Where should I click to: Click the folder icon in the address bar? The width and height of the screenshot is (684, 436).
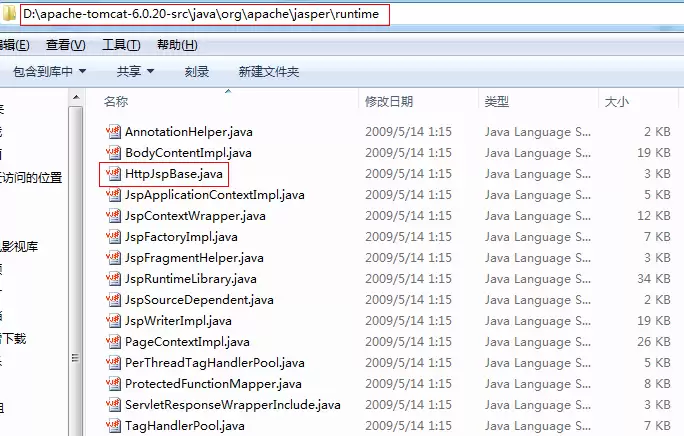9,14
